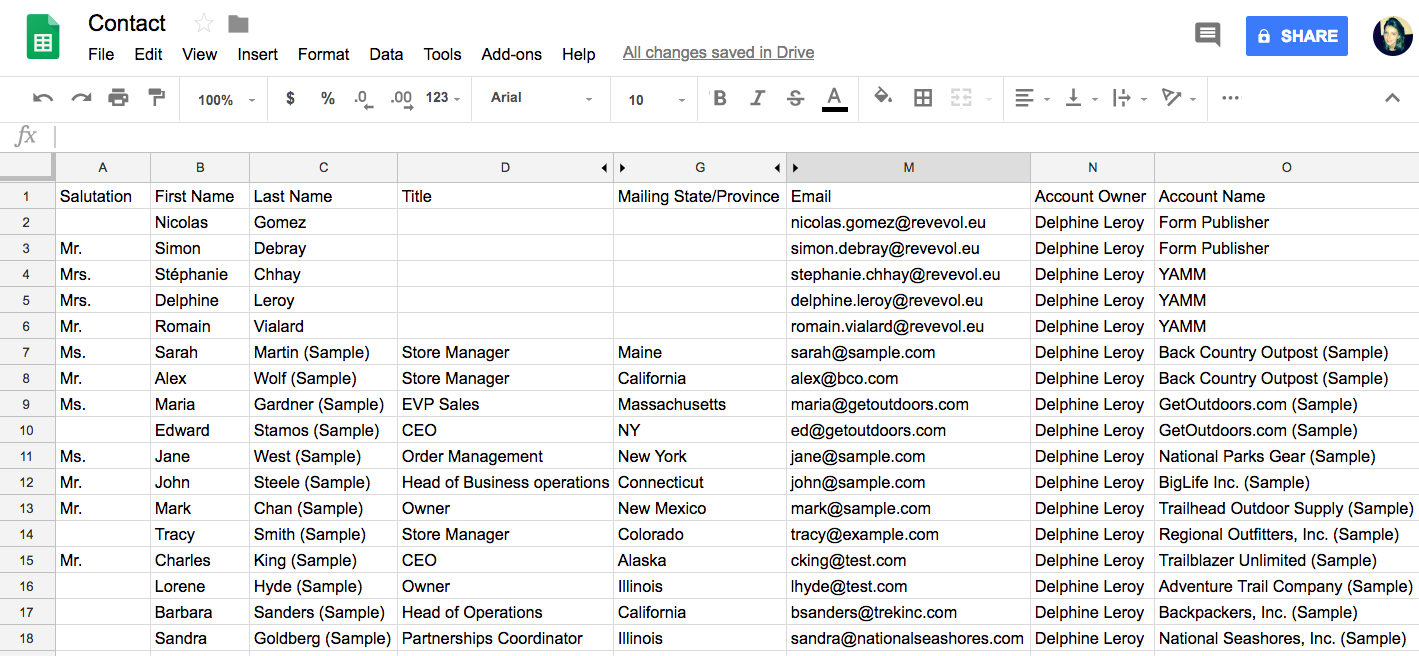1419x656 pixels.
Task: Click the Contact document title
Action: click(127, 23)
